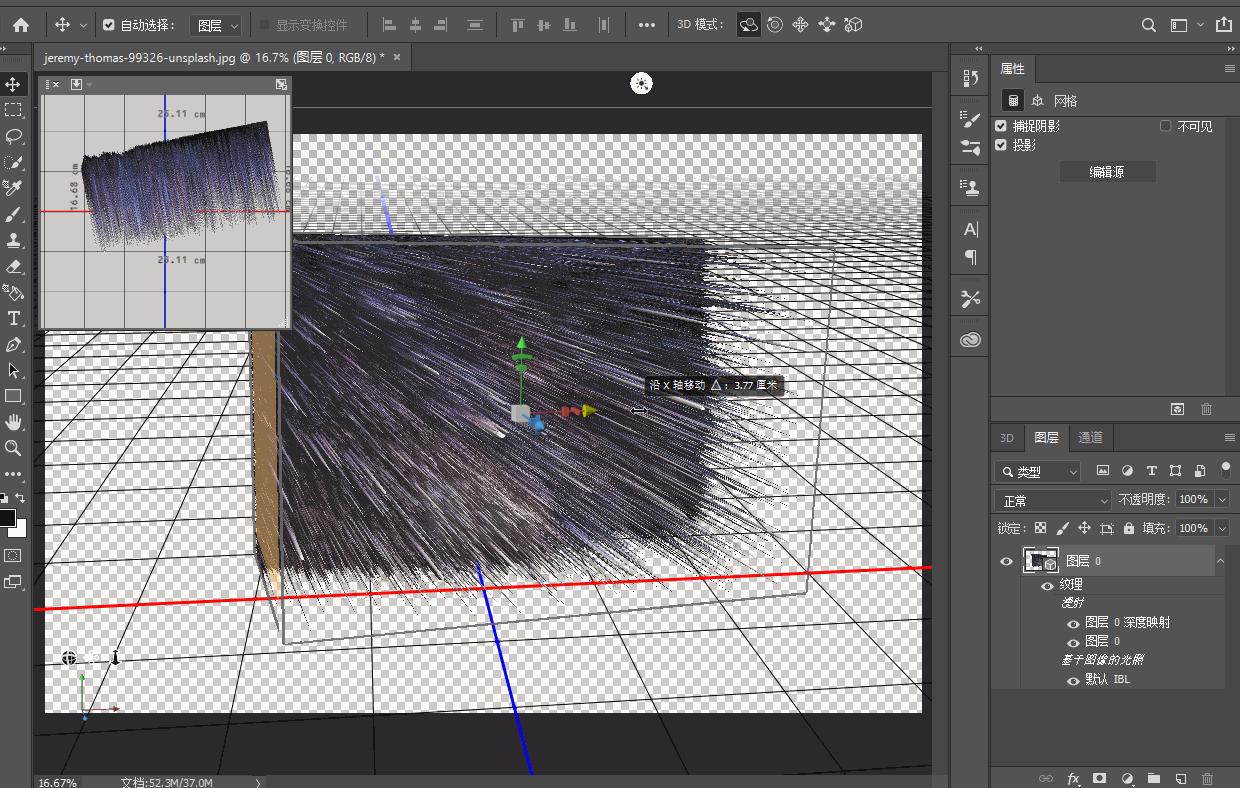Click the 3D rotate object mode icon

pyautogui.click(x=748, y=25)
